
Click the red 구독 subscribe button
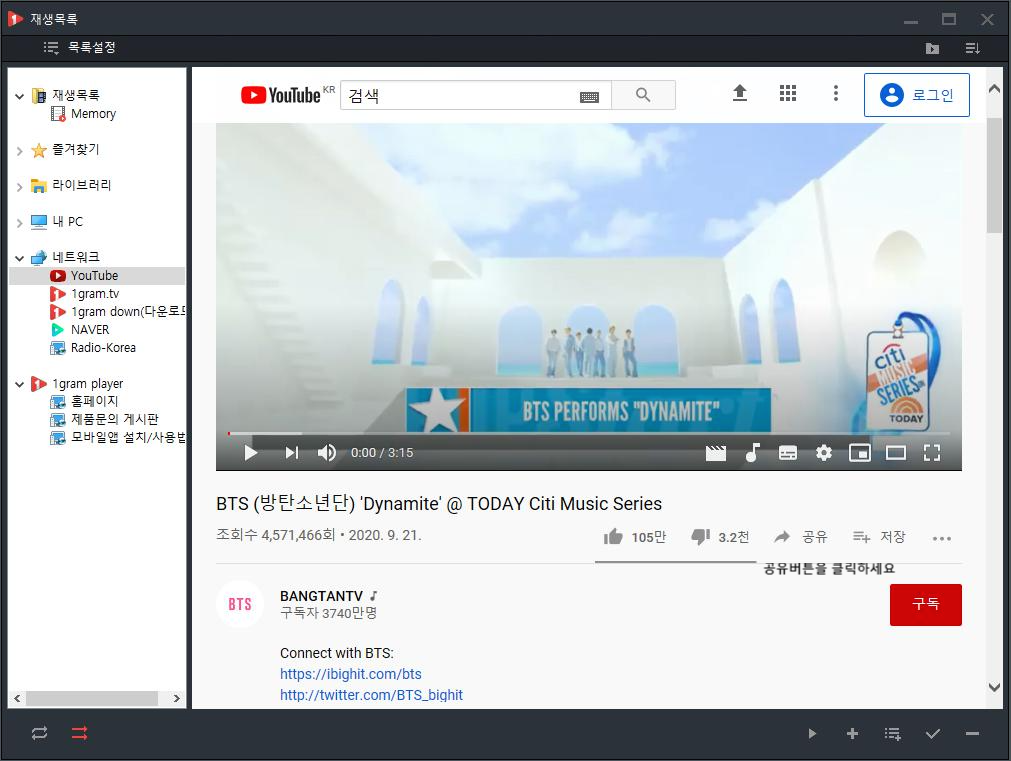pyautogui.click(x=925, y=604)
